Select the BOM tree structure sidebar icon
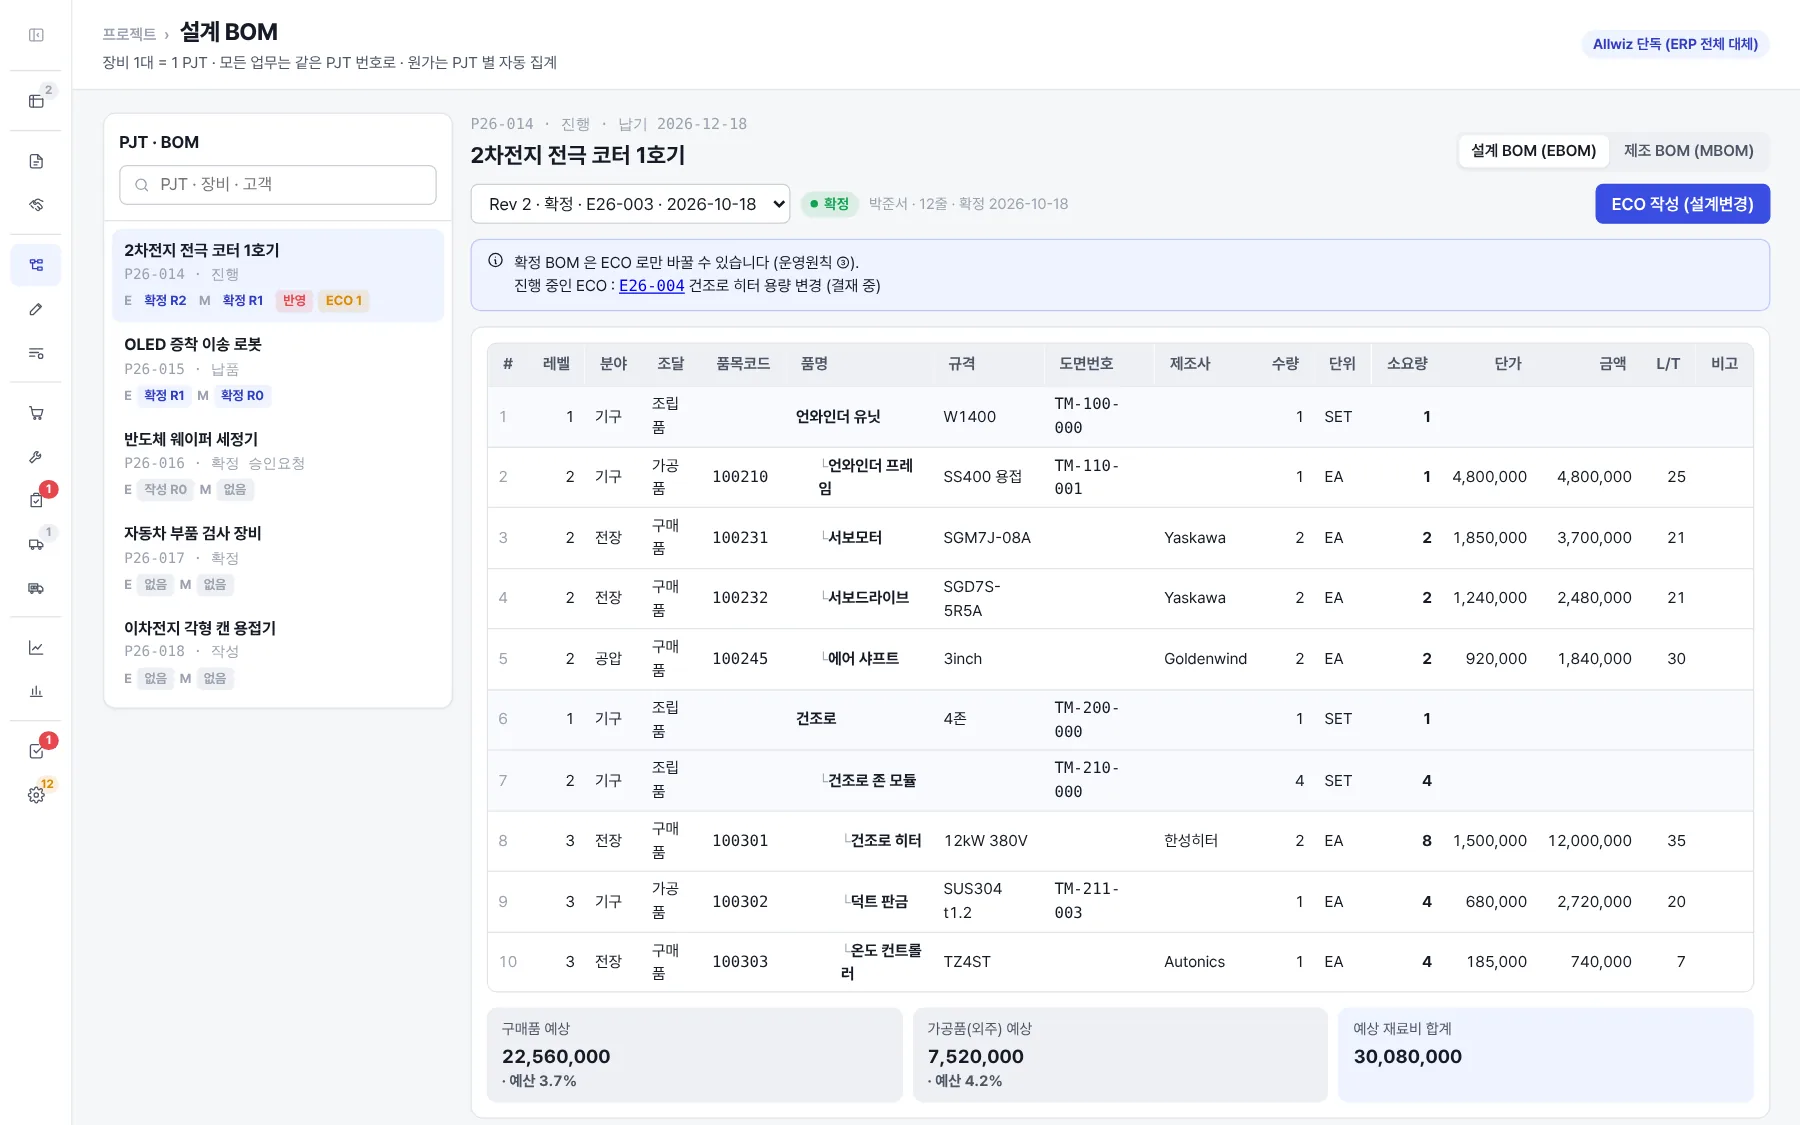Image resolution: width=1800 pixels, height=1125 pixels. [36, 265]
